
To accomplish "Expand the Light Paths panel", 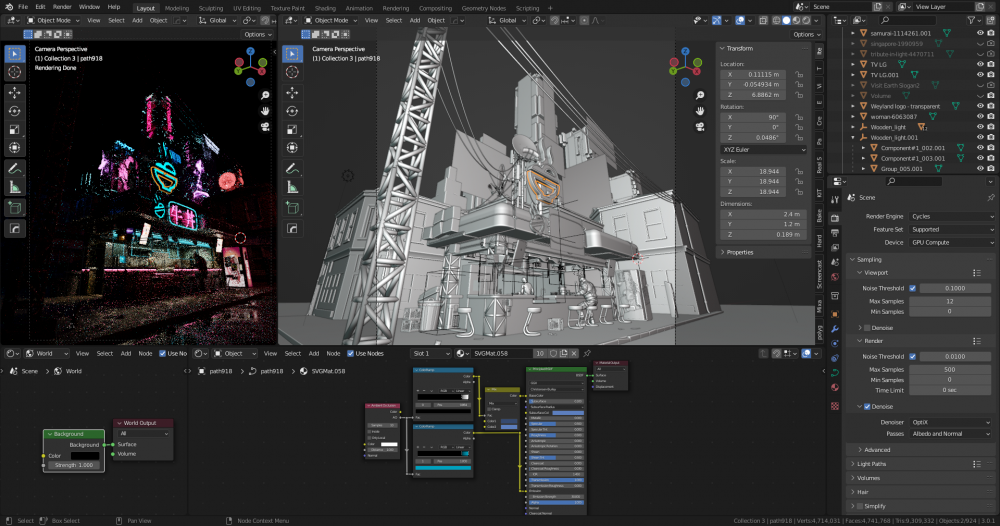I will 871,464.
